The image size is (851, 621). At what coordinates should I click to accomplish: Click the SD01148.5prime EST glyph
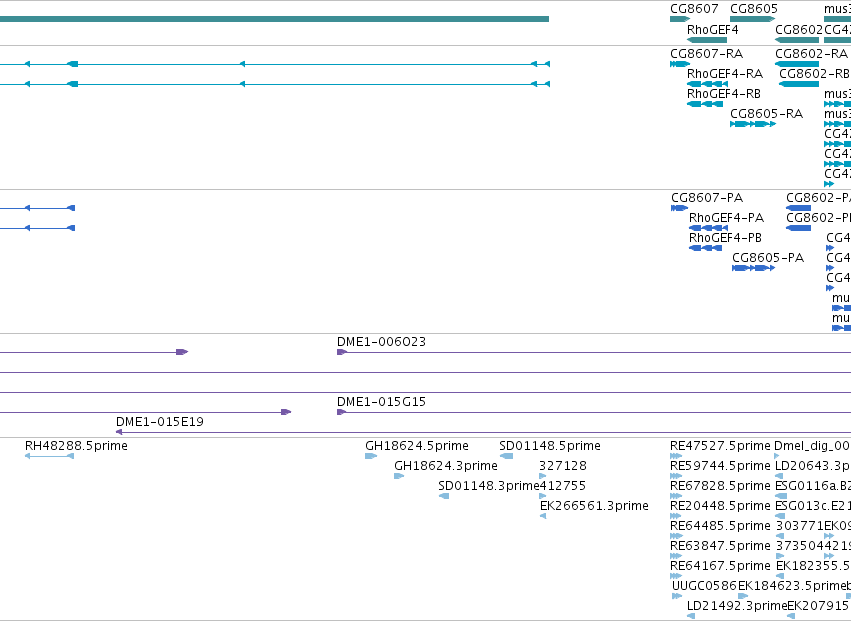pyautogui.click(x=506, y=456)
